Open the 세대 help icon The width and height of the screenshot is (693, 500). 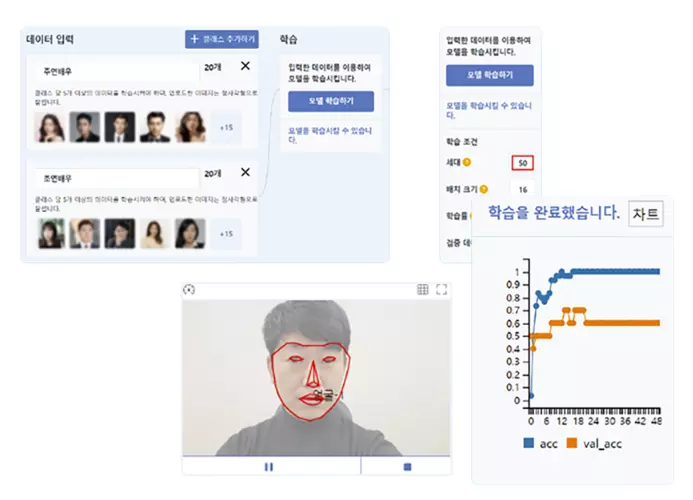(x=467, y=162)
